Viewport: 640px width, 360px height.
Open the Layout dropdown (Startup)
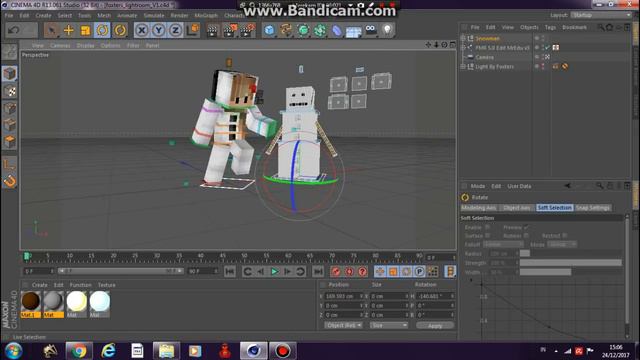(x=600, y=15)
